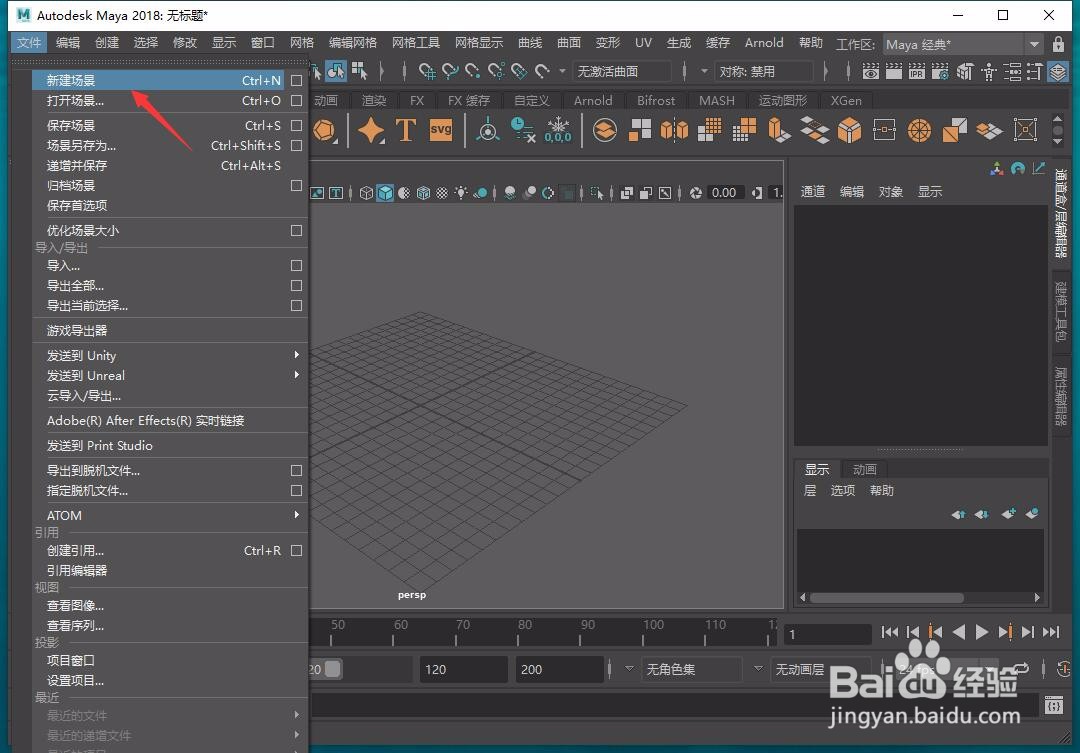Image resolution: width=1080 pixels, height=753 pixels.
Task: Click the smooth shade all viewport icon
Action: [x=385, y=193]
